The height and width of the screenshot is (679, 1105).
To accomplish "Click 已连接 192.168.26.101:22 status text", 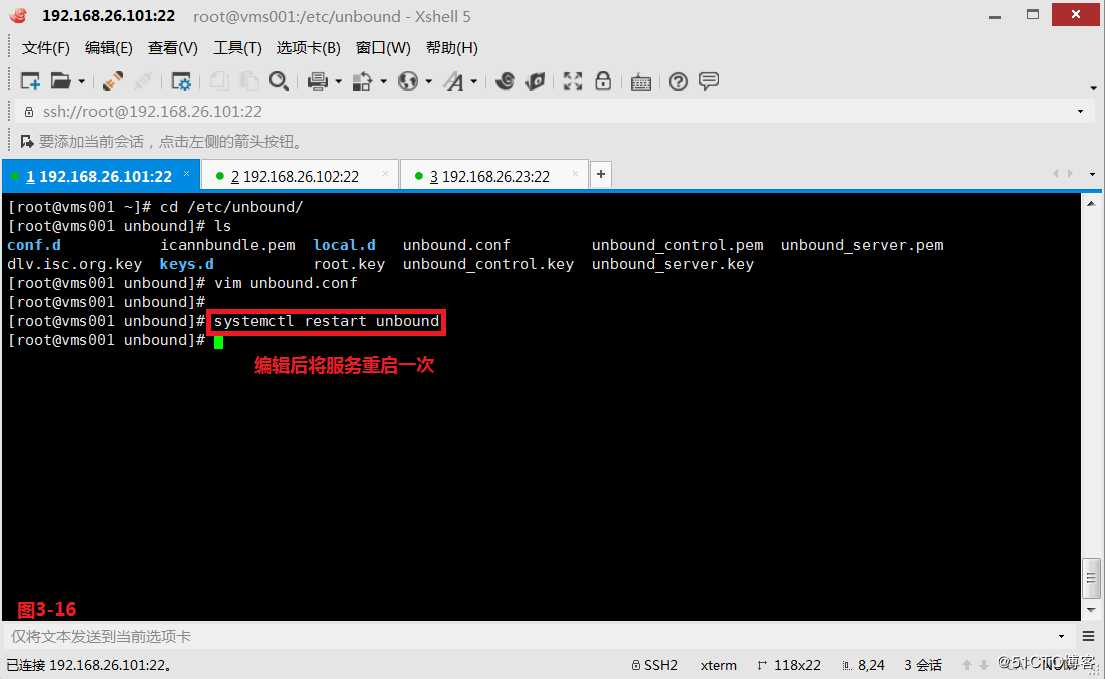I will (89, 666).
